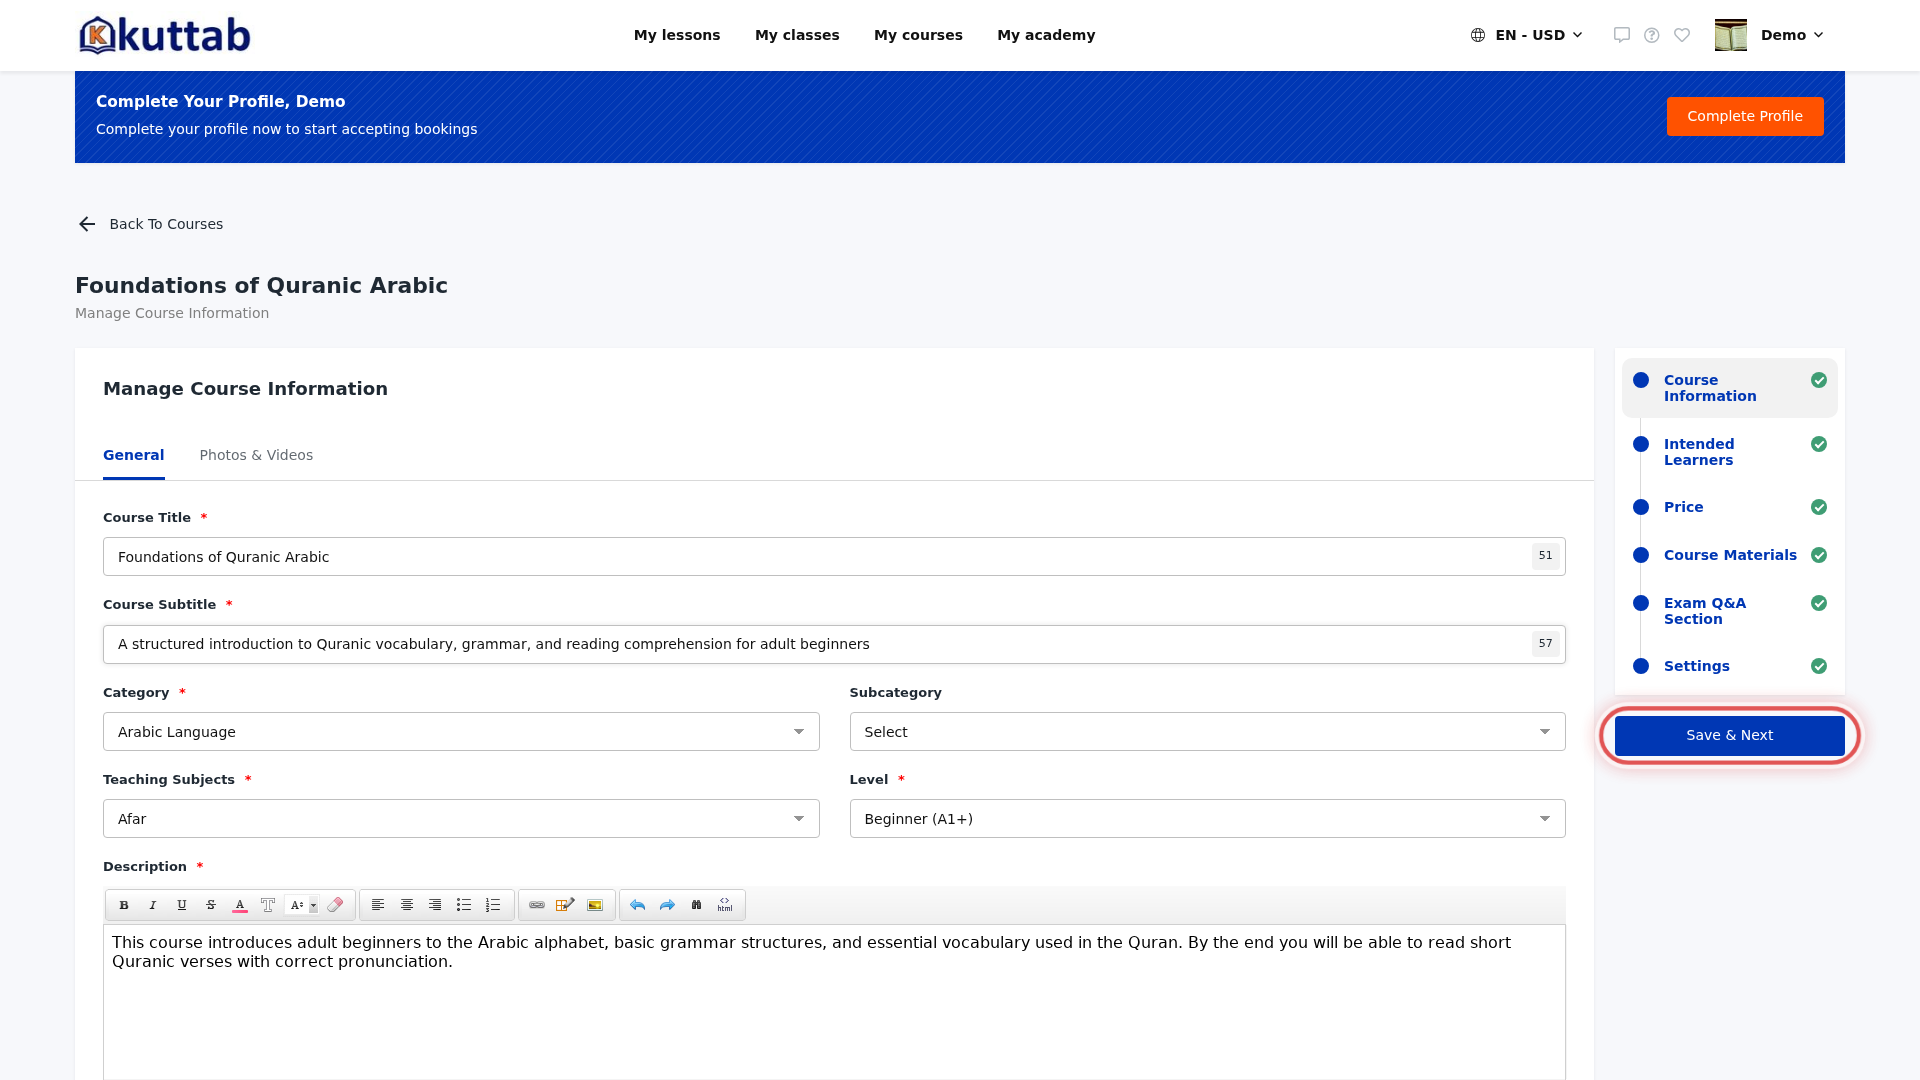The width and height of the screenshot is (1920, 1080).
Task: Select the General tab
Action: point(133,455)
